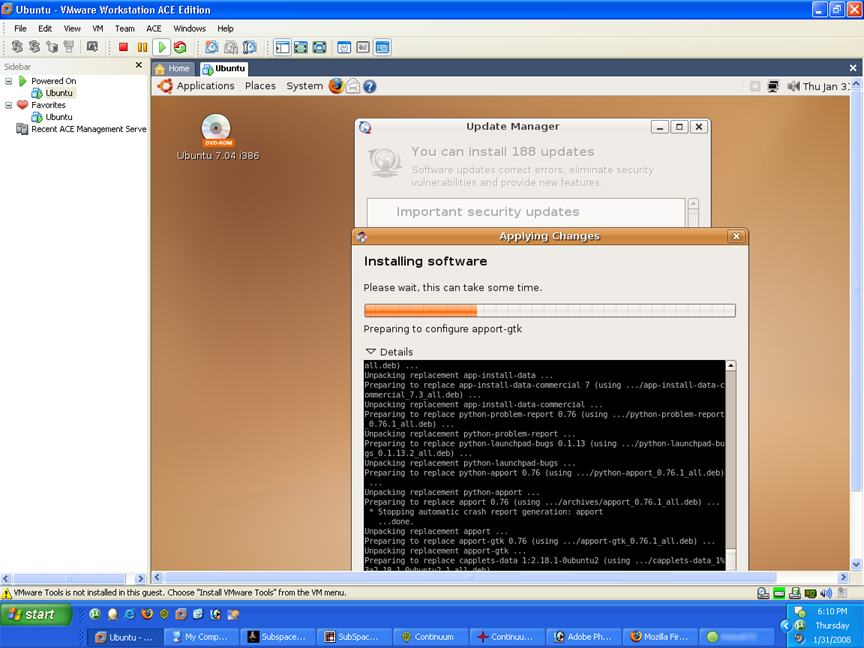This screenshot has width=864, height=648.
Task: Click the sound device status bar icon
Action: click(825, 593)
